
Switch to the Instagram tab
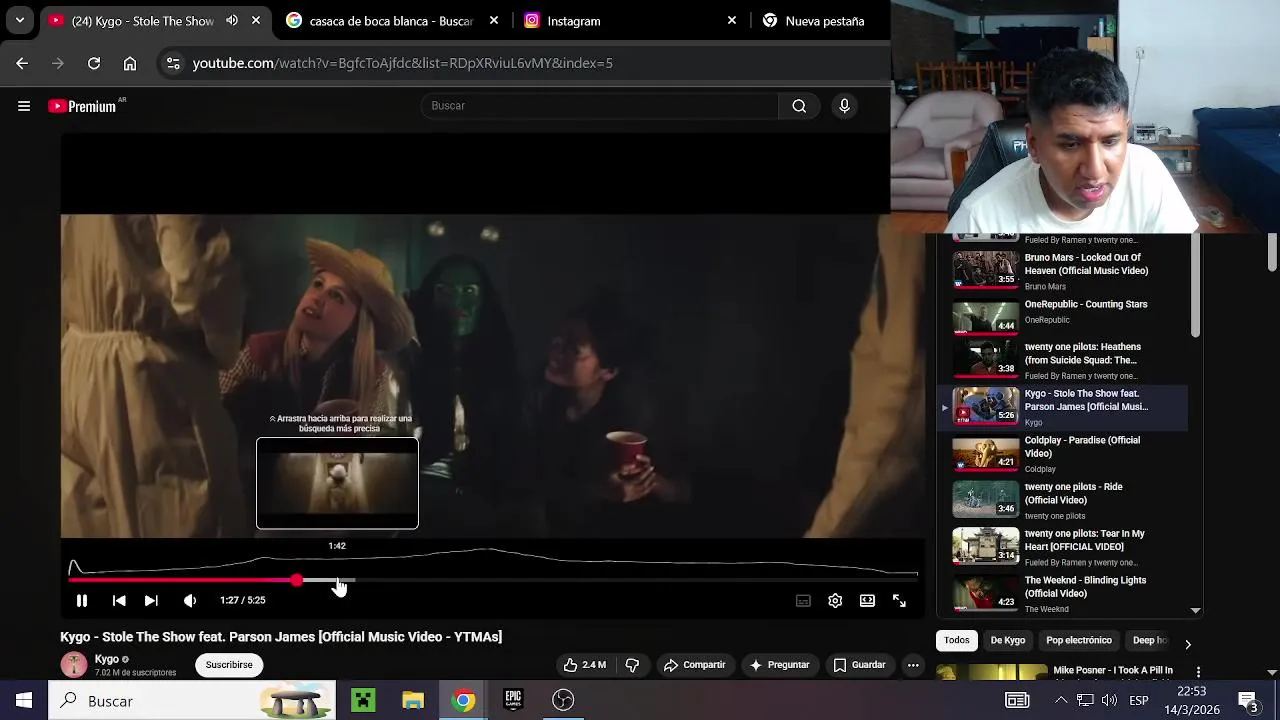pyautogui.click(x=630, y=20)
